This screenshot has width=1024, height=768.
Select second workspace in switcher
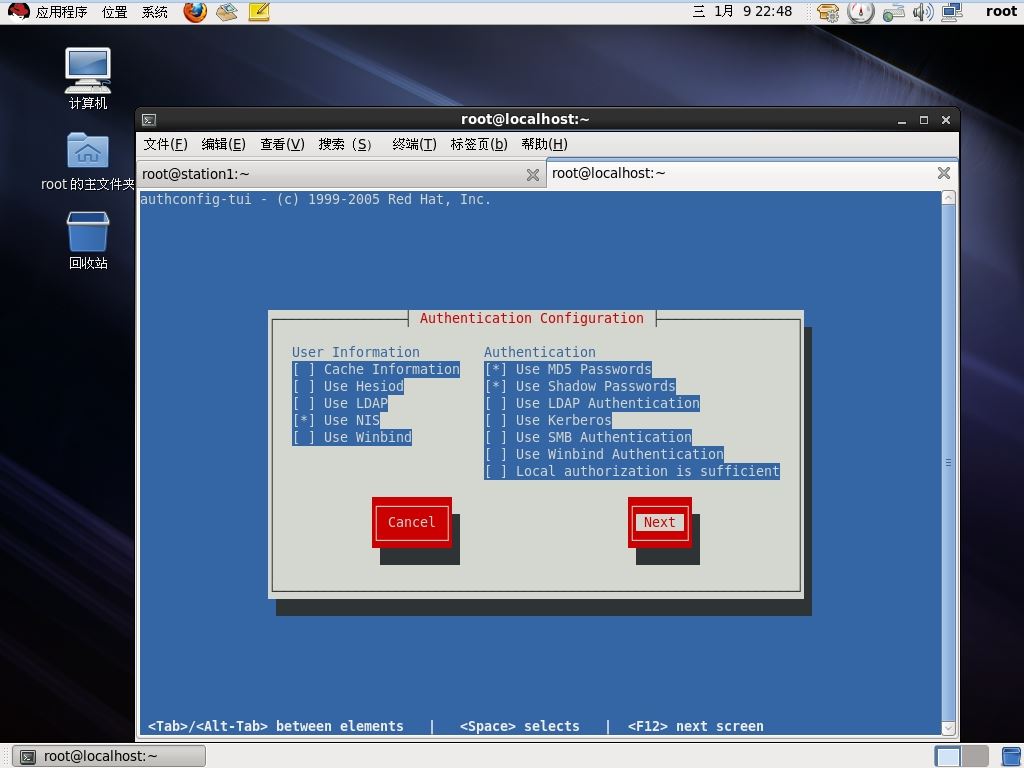click(974, 756)
